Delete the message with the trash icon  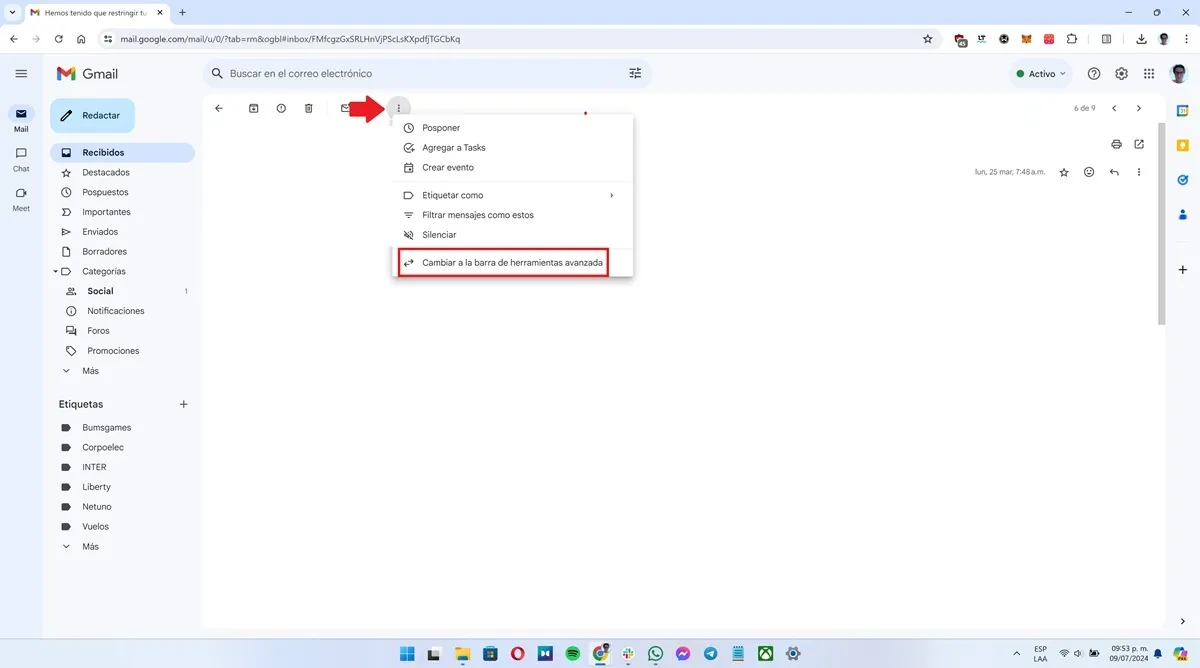point(308,108)
